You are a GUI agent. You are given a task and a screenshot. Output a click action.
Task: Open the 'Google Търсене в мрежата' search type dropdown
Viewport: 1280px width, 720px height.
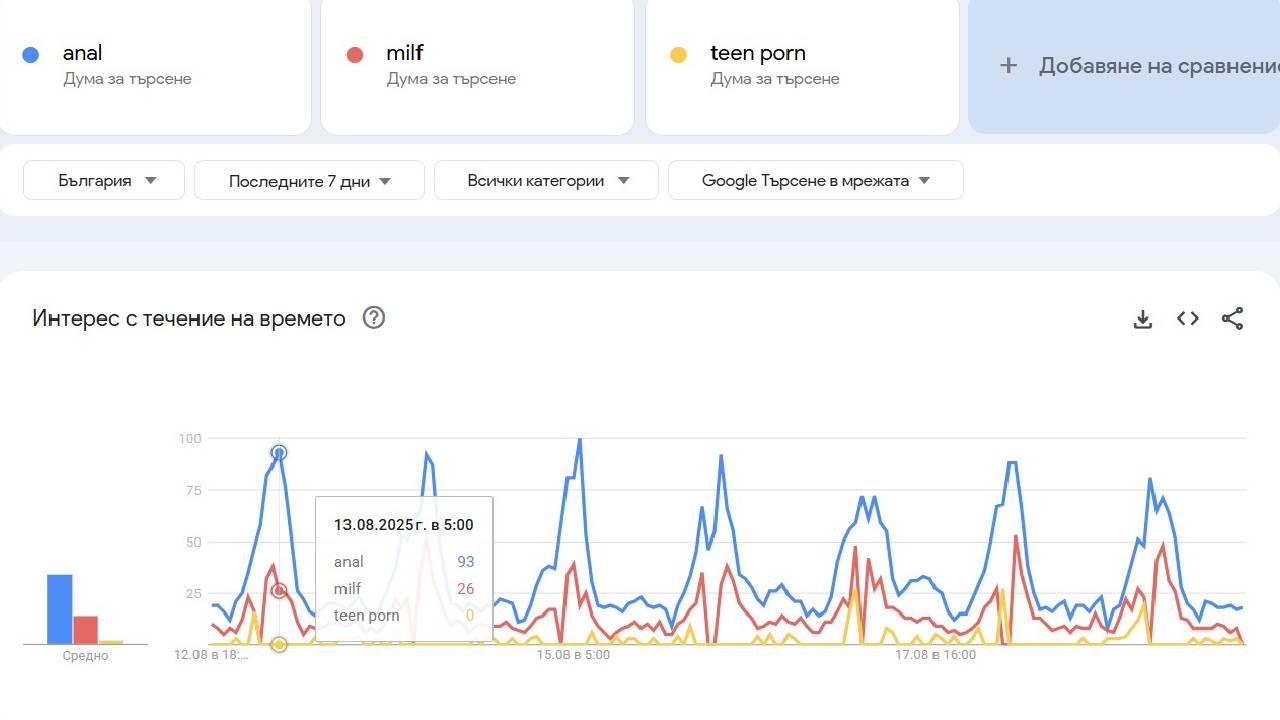pyautogui.click(x=815, y=181)
